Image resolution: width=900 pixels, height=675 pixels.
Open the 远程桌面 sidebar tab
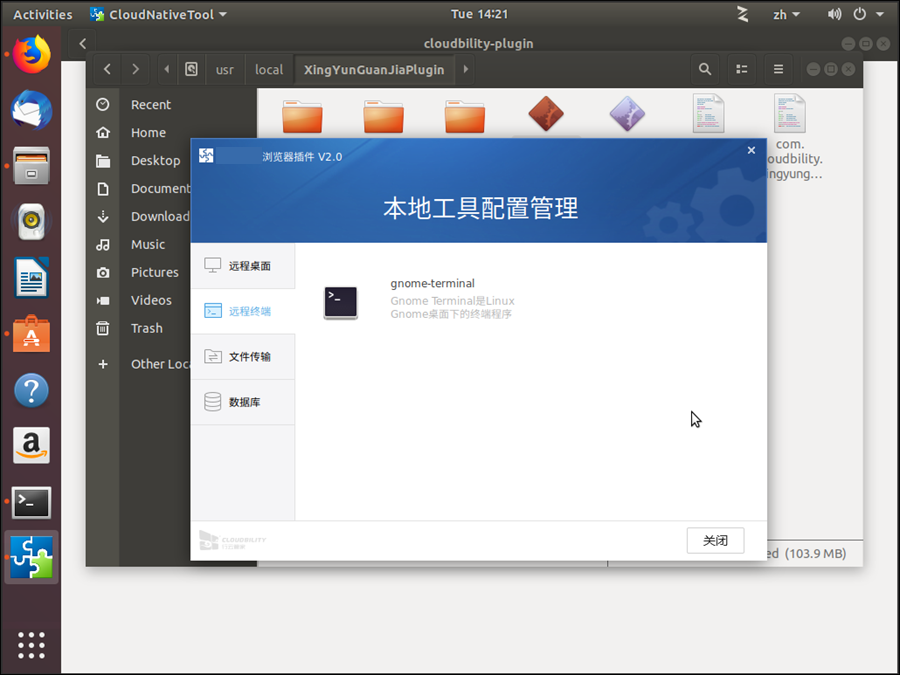tap(243, 266)
